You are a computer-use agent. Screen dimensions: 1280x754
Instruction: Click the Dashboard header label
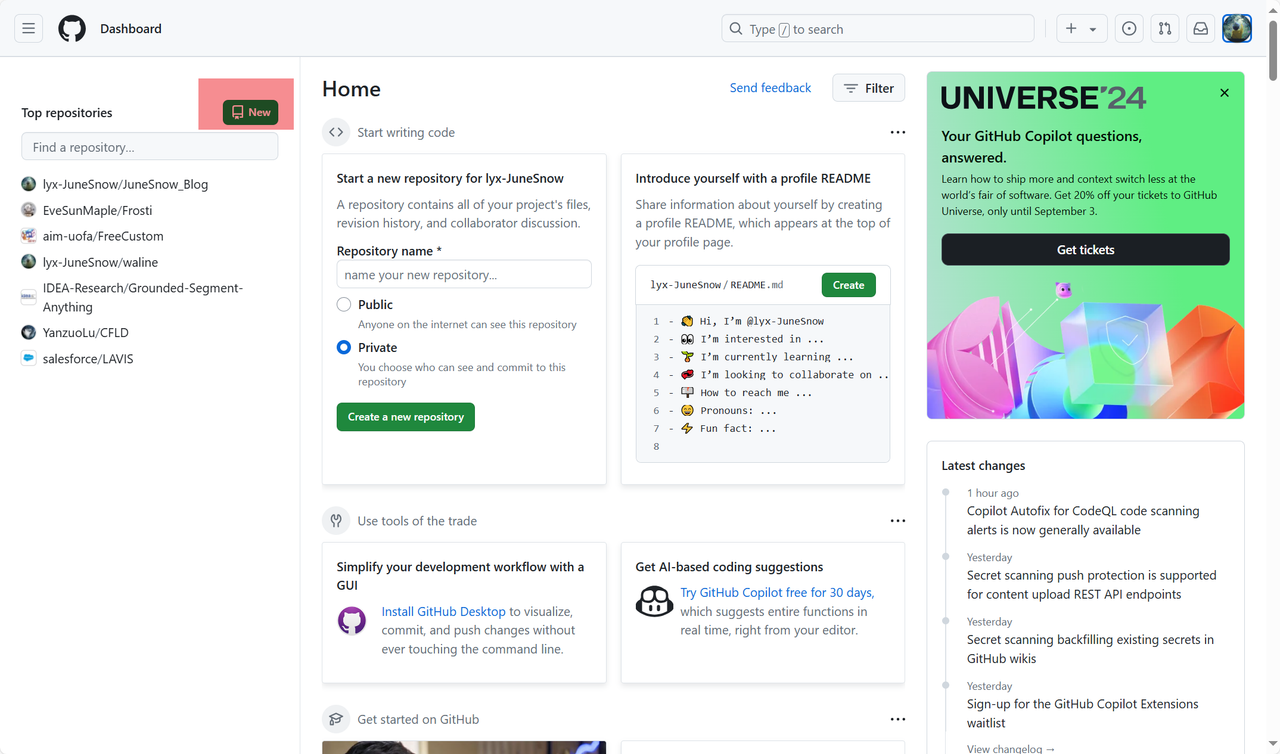131,29
